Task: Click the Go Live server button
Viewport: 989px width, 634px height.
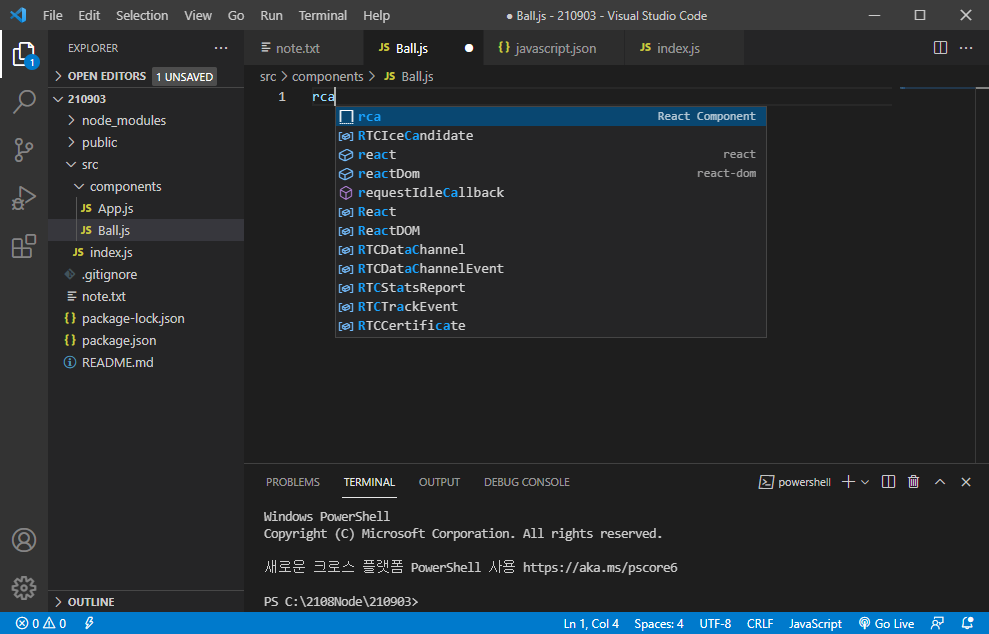Action: click(x=886, y=623)
